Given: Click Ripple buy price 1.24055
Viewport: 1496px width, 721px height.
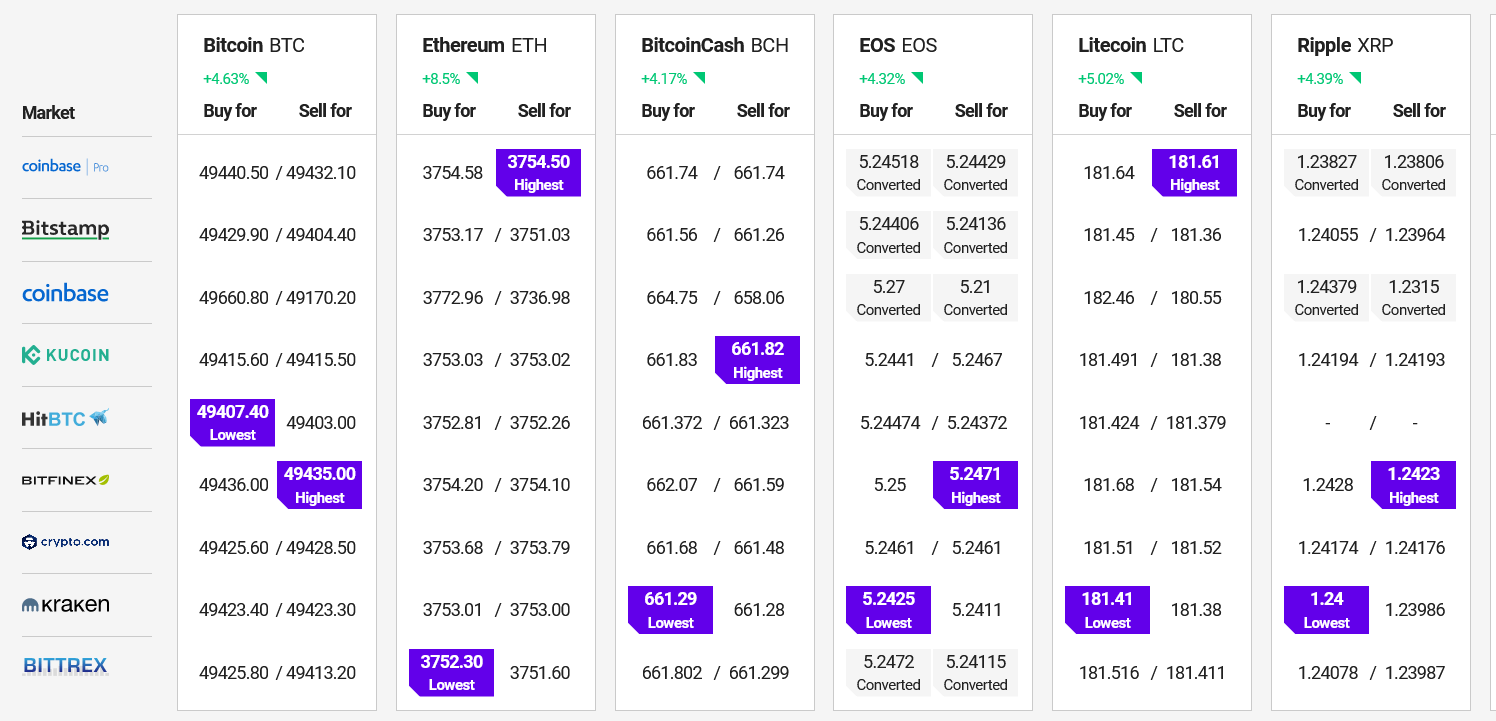Looking at the screenshot, I should 1328,235.
